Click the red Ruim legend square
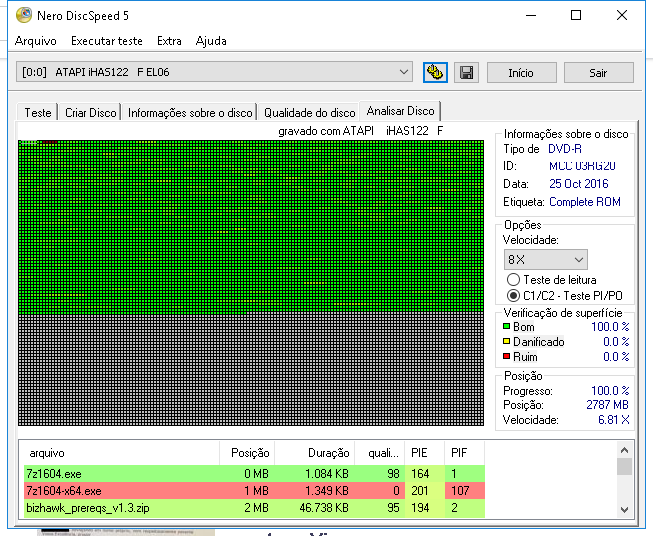This screenshot has height=536, width=653. pos(506,357)
